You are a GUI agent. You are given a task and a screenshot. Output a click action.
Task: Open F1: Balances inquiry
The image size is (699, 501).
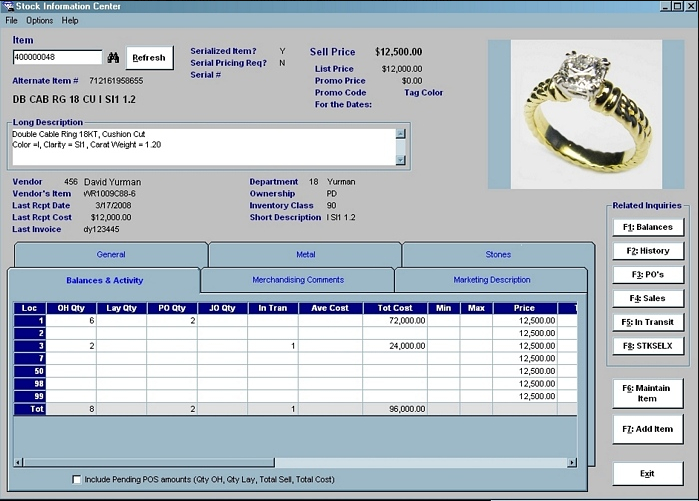click(647, 227)
